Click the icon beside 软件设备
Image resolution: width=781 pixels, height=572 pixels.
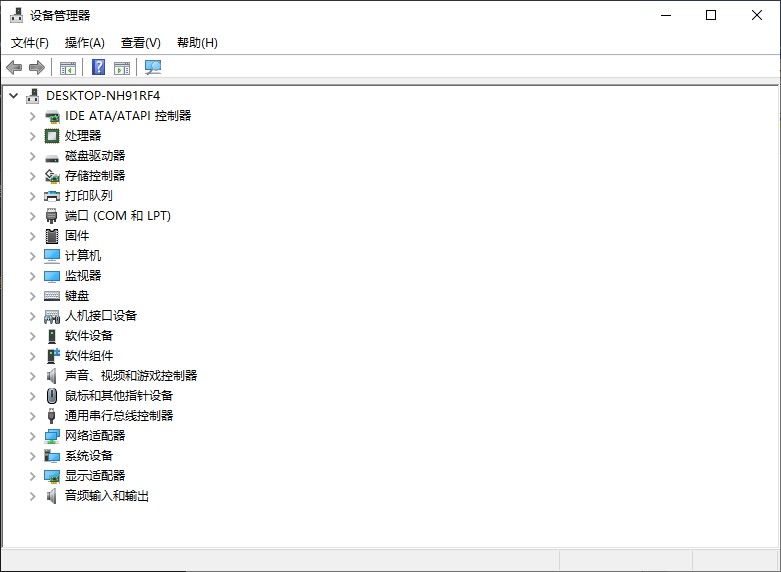tap(52, 336)
